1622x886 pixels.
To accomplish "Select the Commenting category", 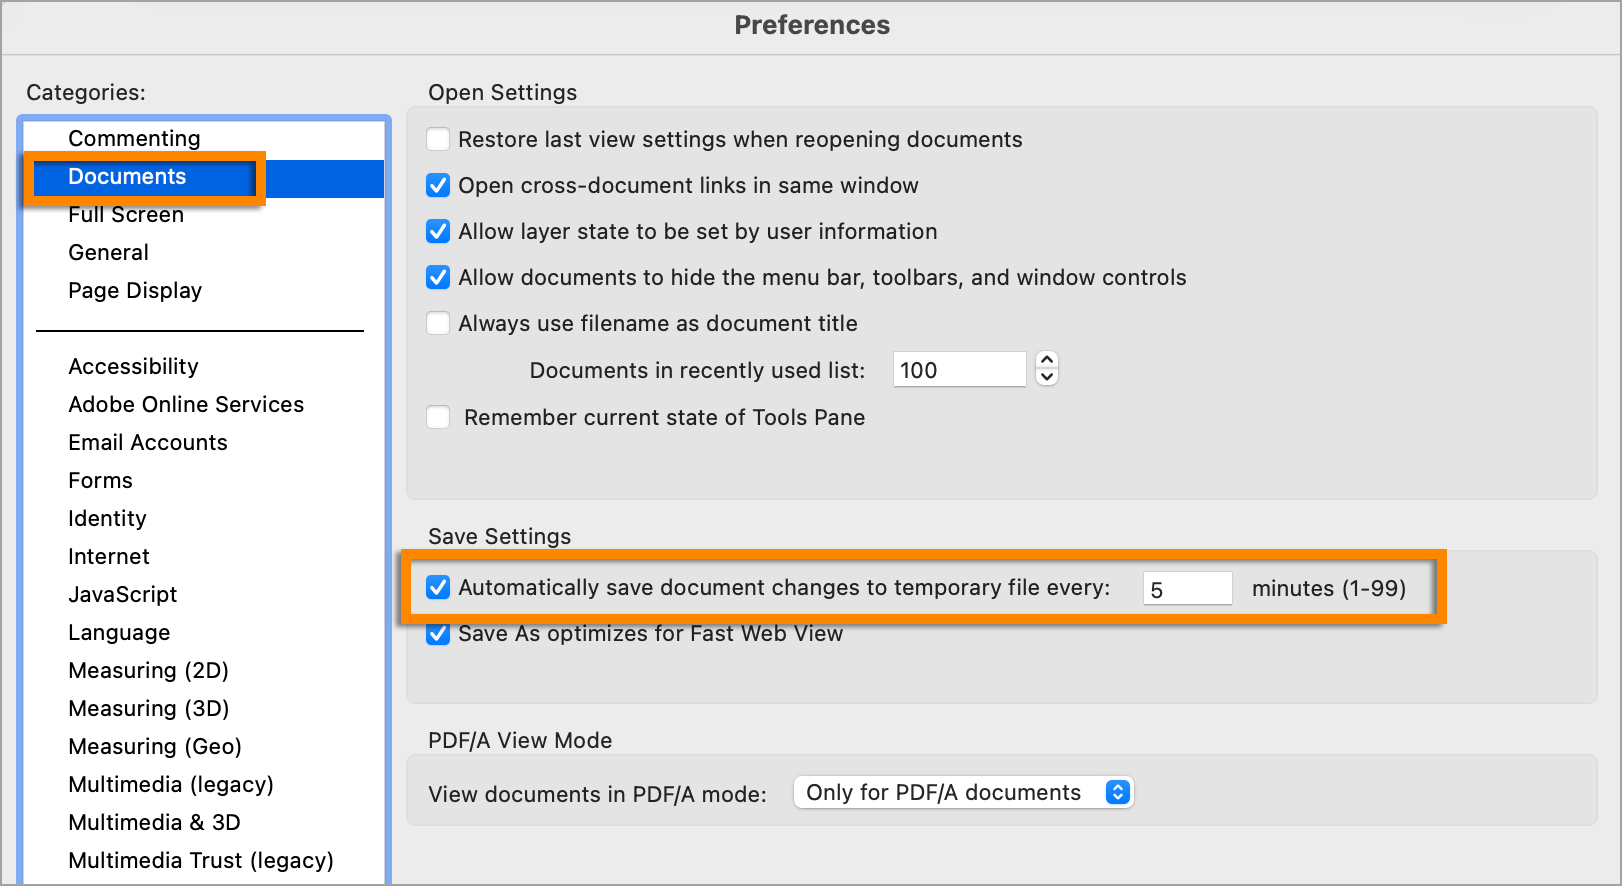I will 134,138.
